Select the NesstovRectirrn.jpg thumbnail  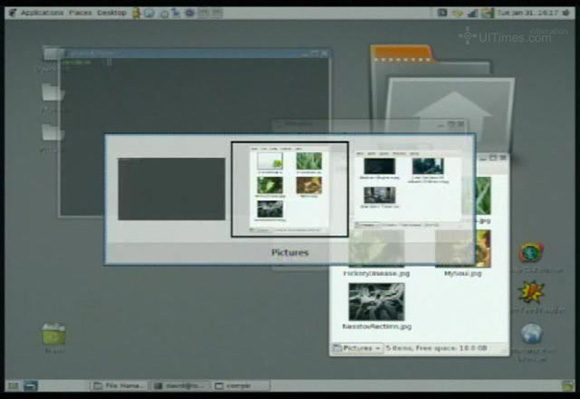[x=377, y=302]
